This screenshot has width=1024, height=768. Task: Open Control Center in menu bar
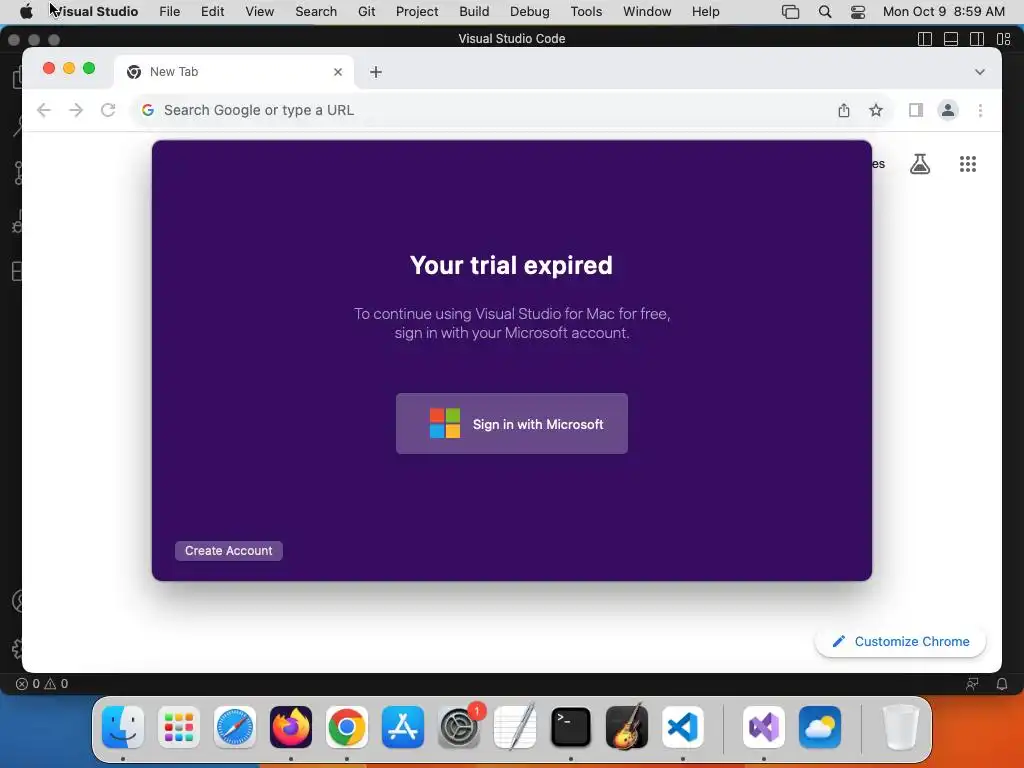857,12
